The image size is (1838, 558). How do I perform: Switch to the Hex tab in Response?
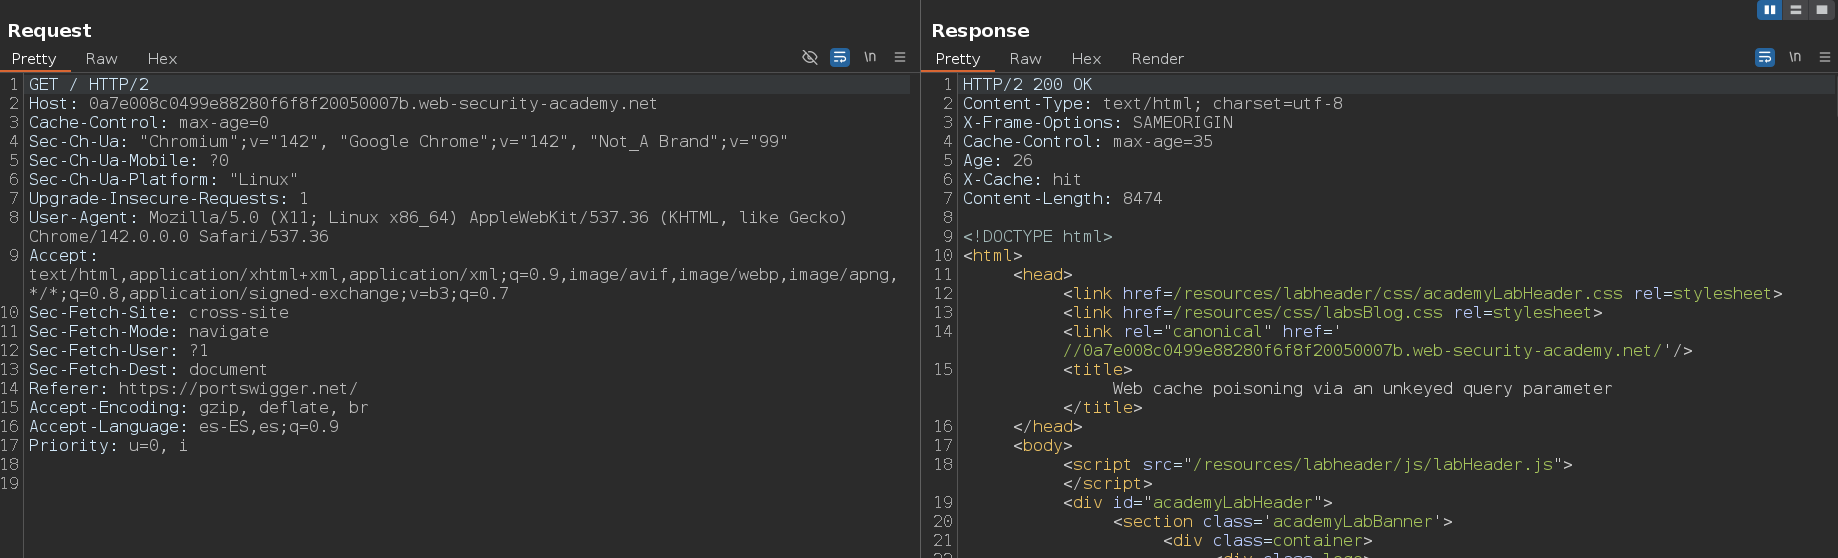click(x=1086, y=59)
